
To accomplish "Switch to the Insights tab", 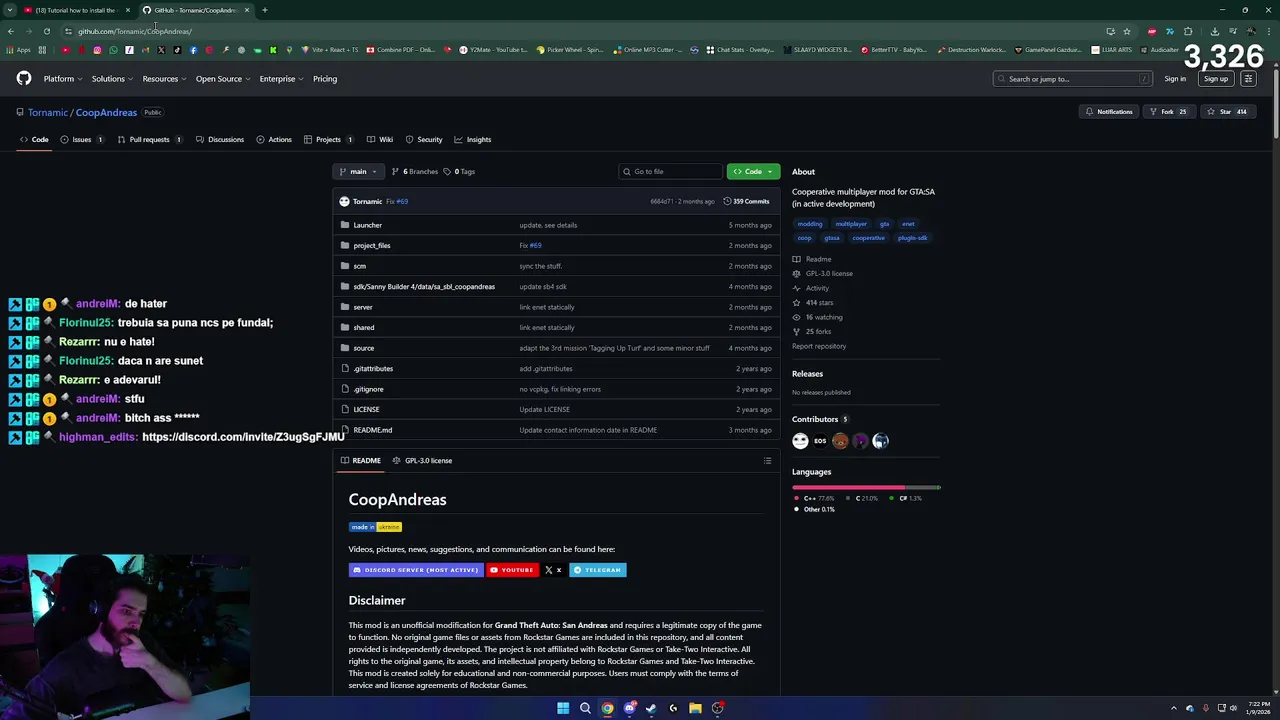I will click(x=473, y=140).
